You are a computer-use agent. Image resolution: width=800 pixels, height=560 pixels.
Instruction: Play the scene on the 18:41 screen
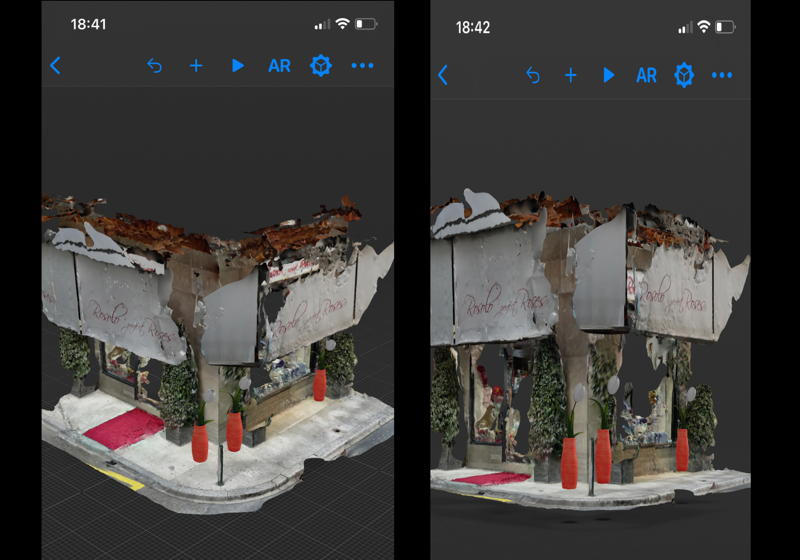coord(237,66)
